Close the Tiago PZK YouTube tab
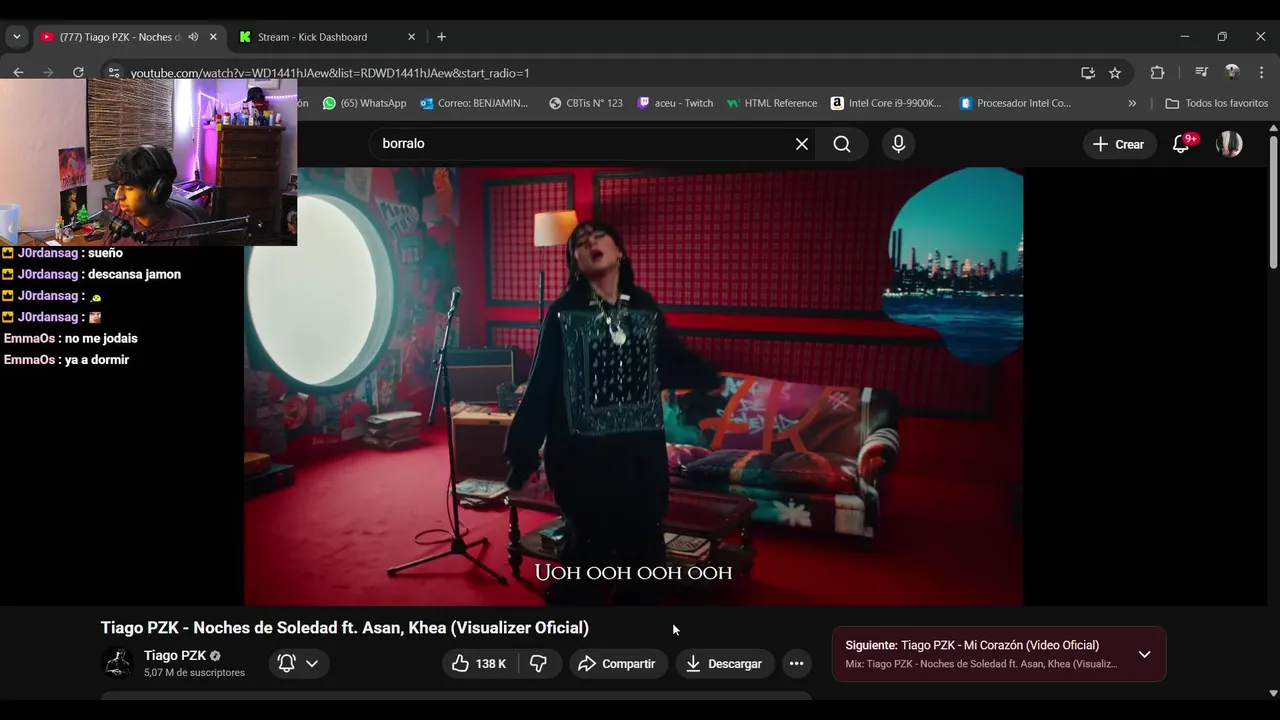The width and height of the screenshot is (1280, 720). (213, 37)
